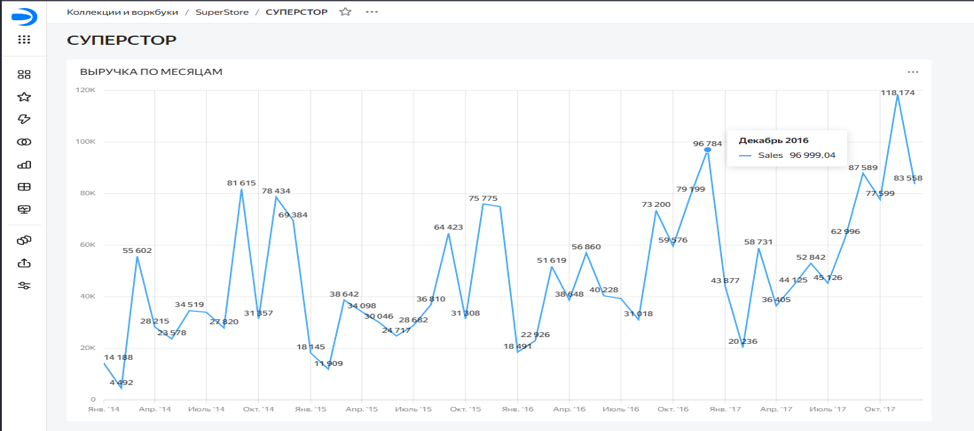Click the СУПЕРСТОР breadcrumb item
This screenshot has width=974, height=431.
point(296,12)
